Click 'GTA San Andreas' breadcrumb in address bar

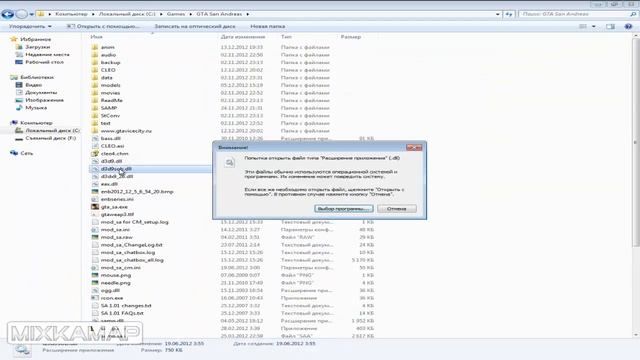pyautogui.click(x=219, y=14)
